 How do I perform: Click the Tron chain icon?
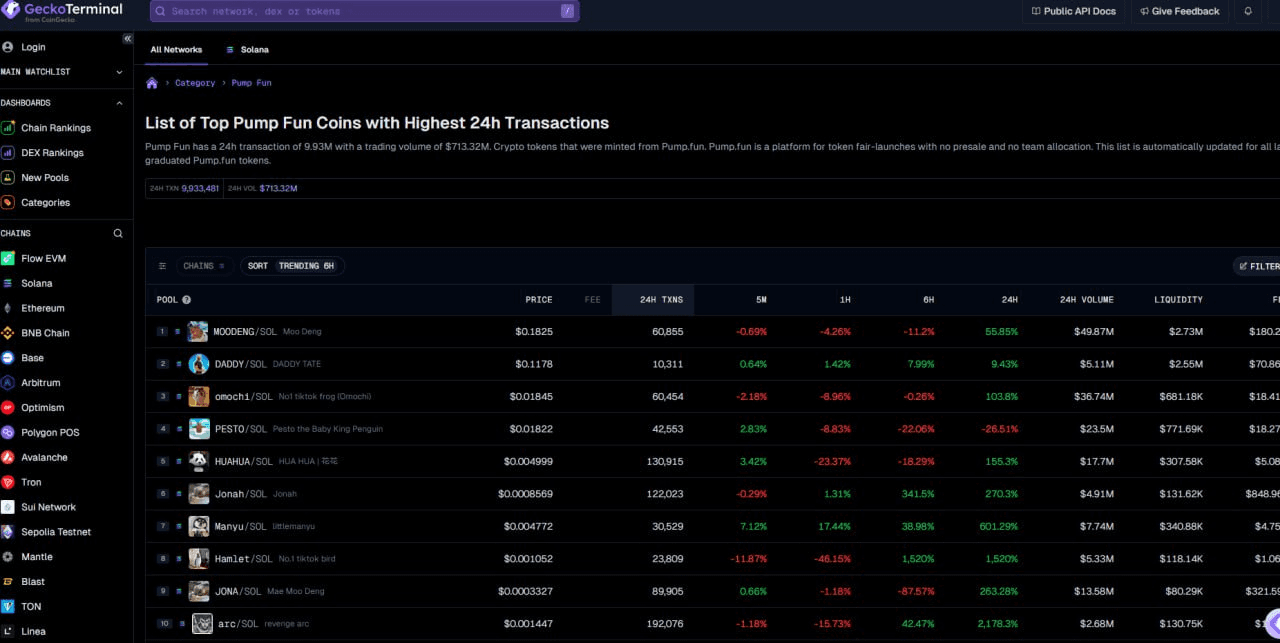click(x=8, y=482)
